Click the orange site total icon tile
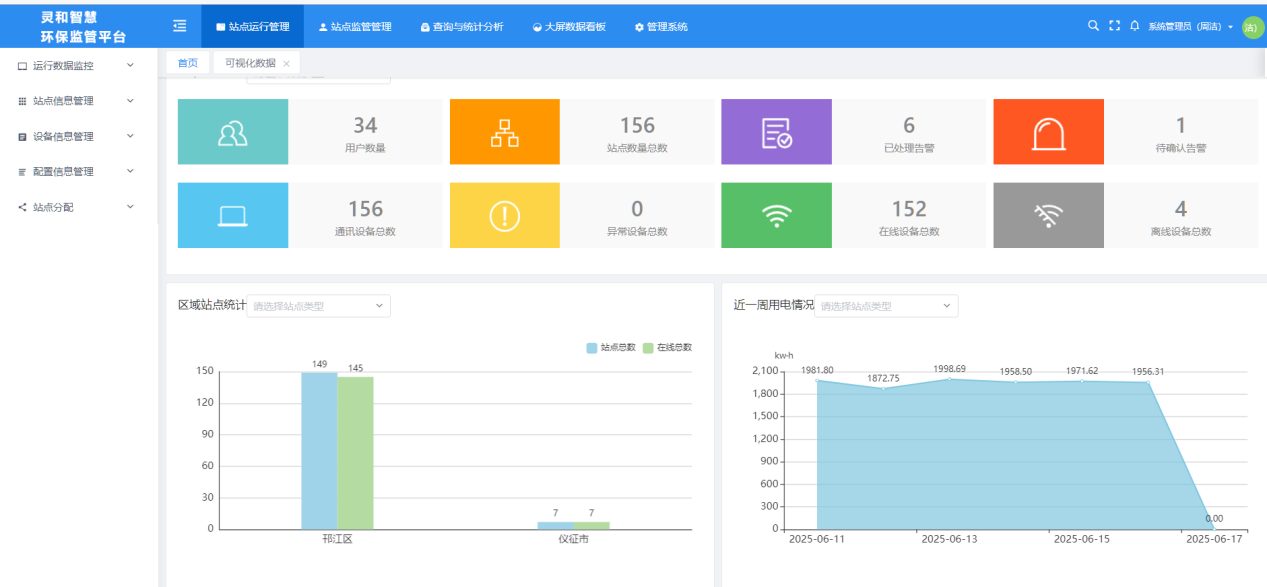This screenshot has height=587, width=1267. [505, 132]
